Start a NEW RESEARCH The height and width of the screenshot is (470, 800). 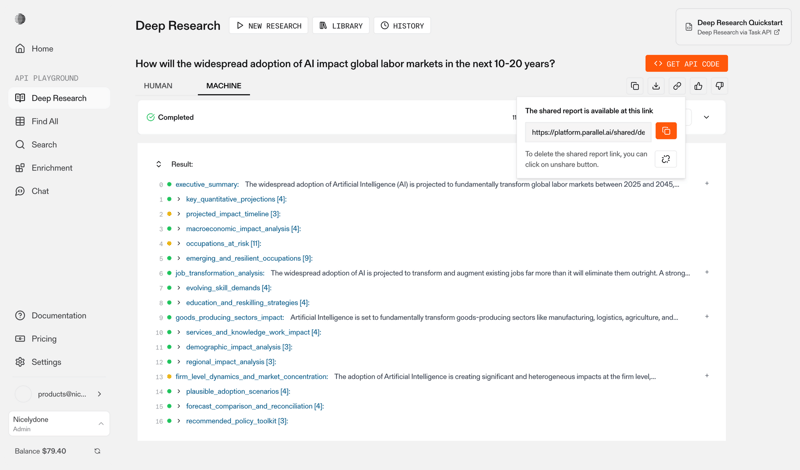269,26
